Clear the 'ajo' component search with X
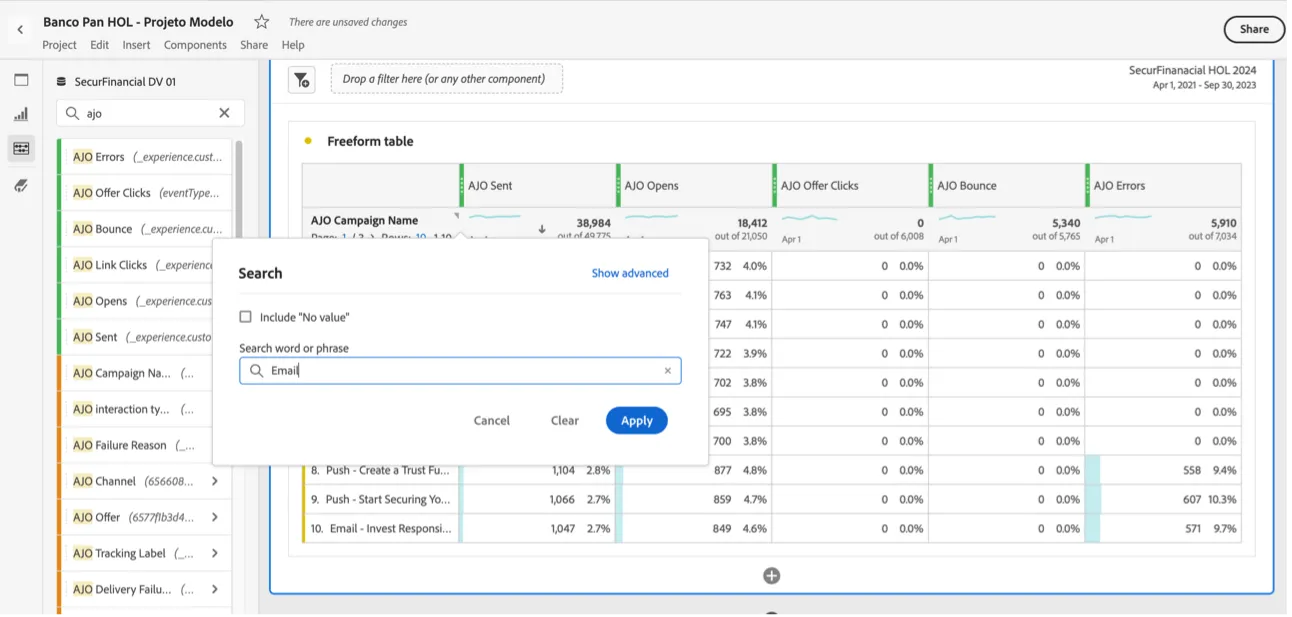This screenshot has height=617, width=1292. [x=225, y=113]
